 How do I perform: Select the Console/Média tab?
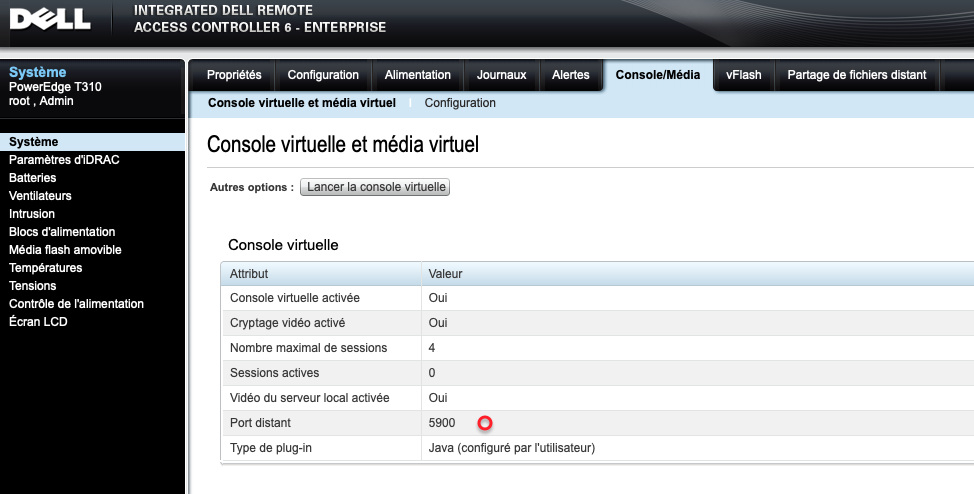[658, 75]
